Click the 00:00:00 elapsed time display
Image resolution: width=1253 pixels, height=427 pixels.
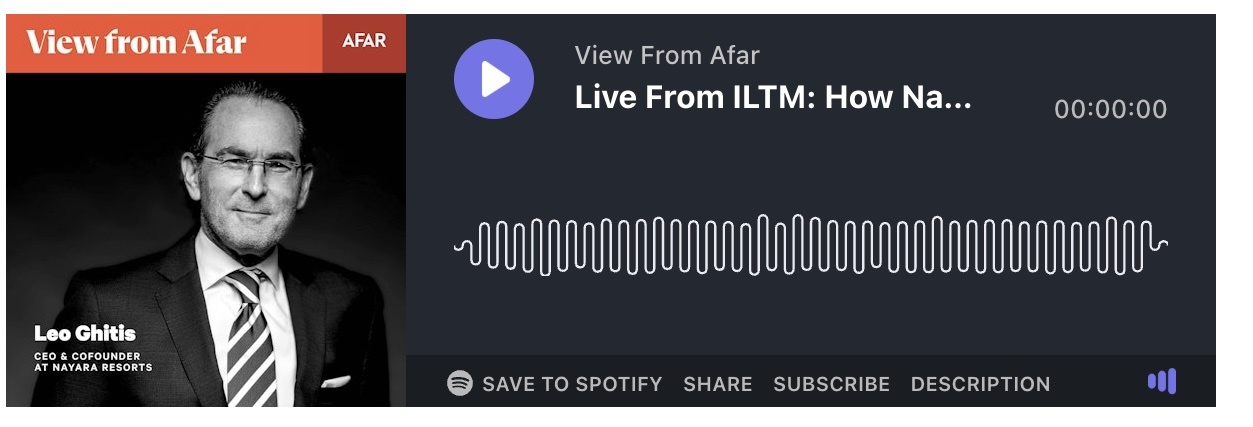1111,109
